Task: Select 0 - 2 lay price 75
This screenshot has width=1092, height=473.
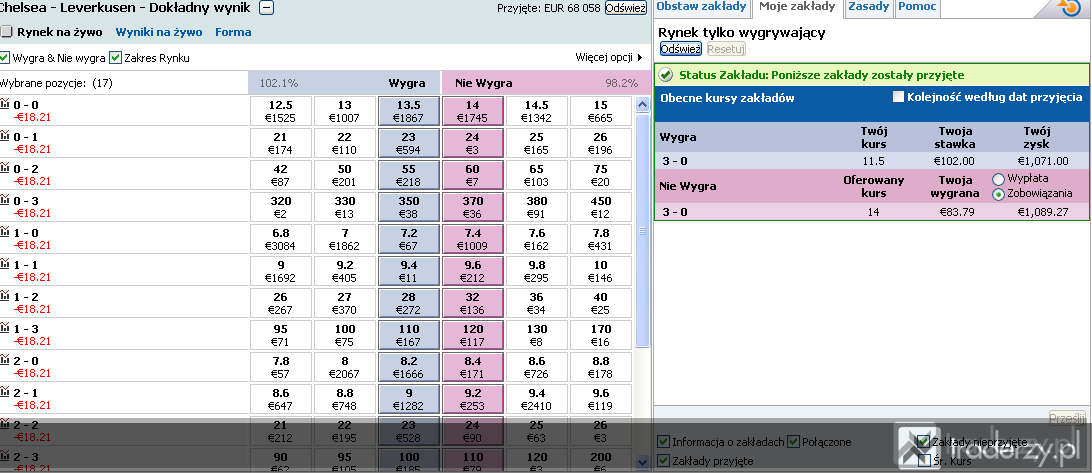Action: (x=600, y=176)
